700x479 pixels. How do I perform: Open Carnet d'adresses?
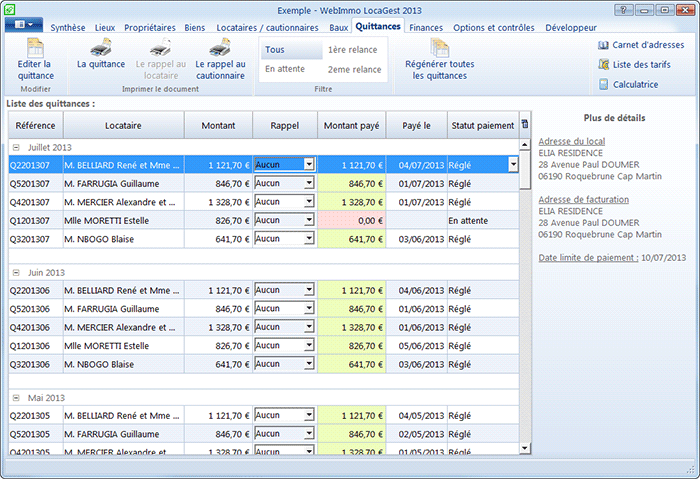(640, 45)
